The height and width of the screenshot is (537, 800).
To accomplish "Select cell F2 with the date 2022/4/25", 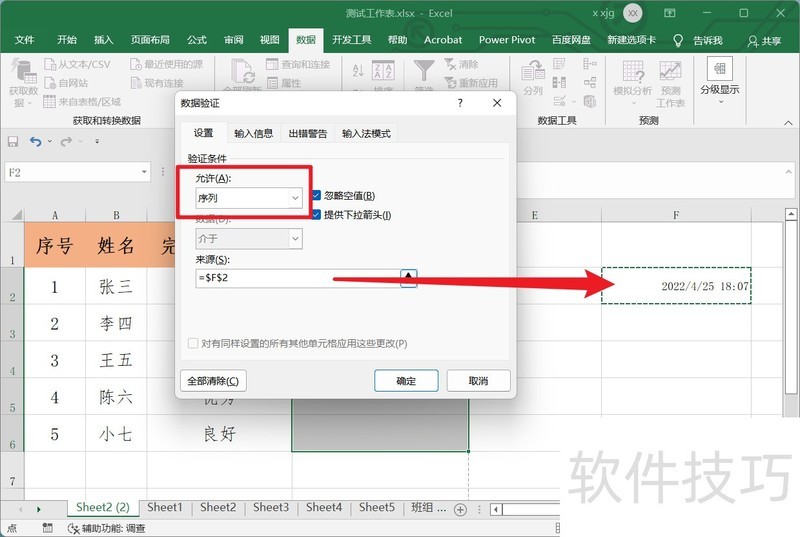I will coord(676,286).
